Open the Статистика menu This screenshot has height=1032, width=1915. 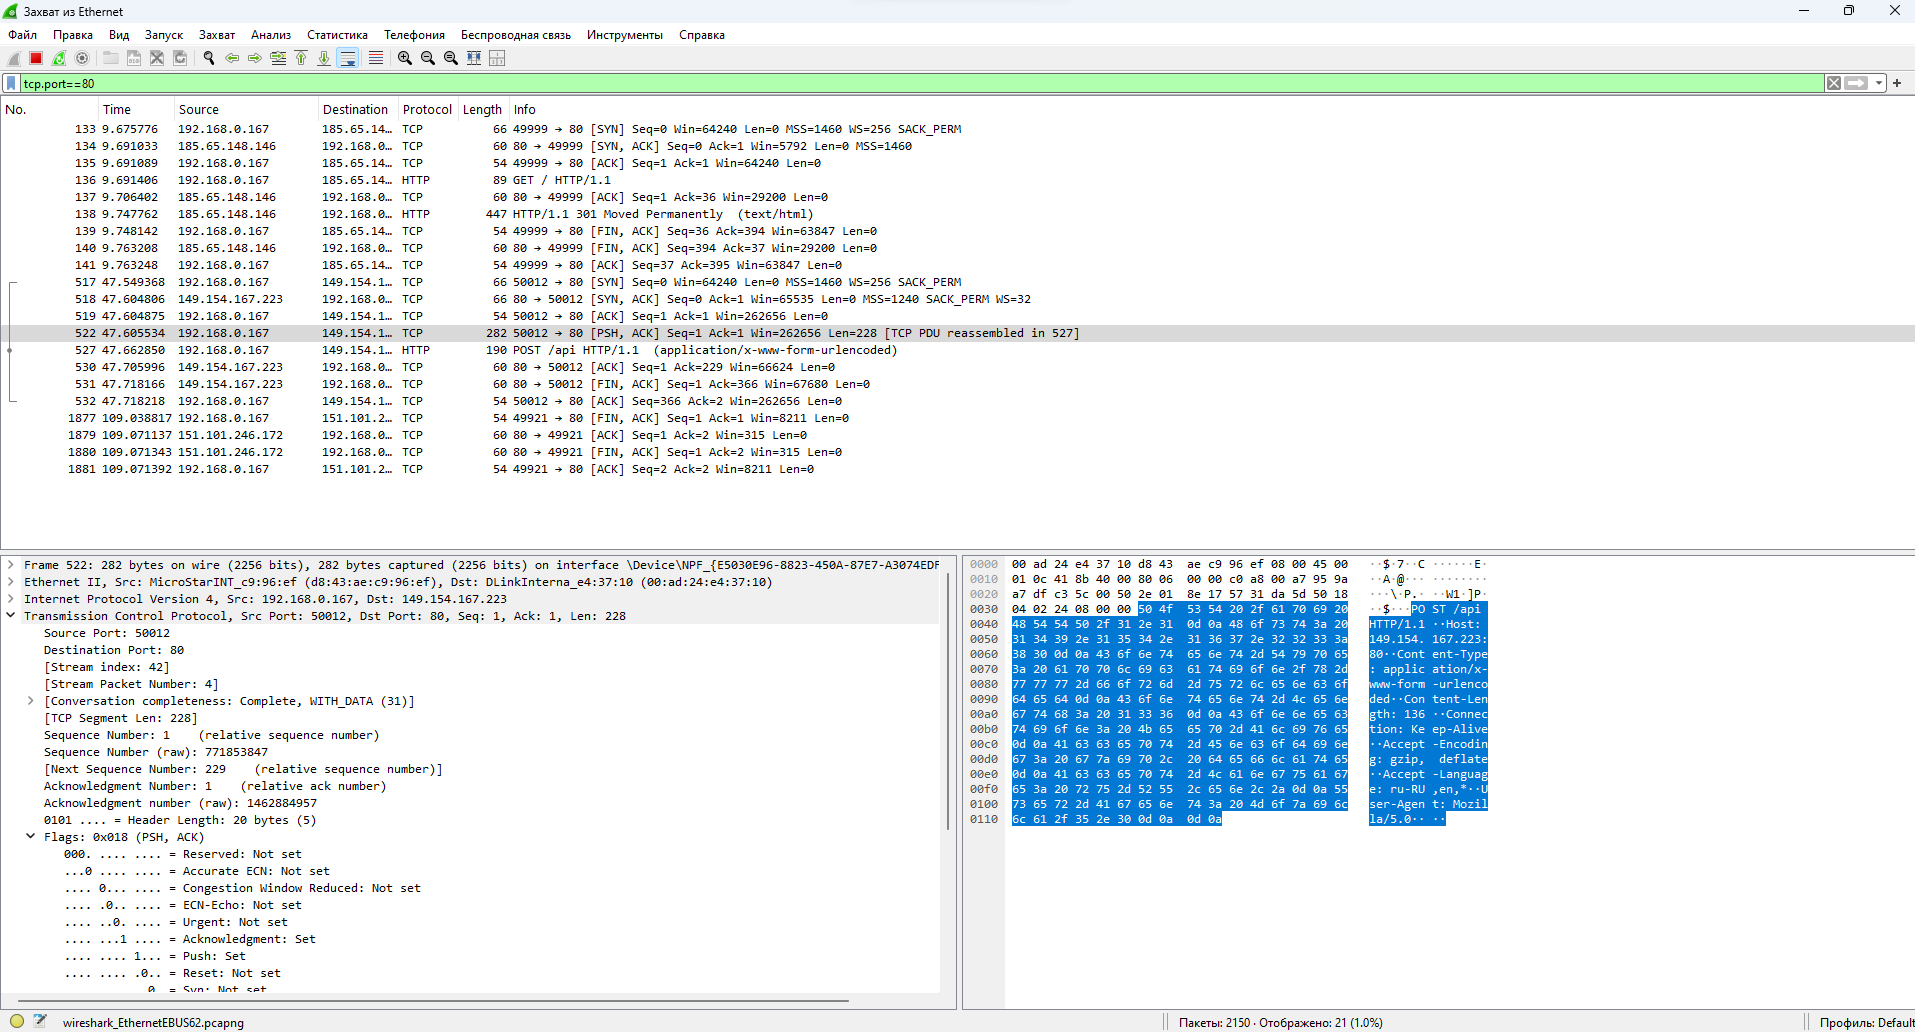pos(337,35)
